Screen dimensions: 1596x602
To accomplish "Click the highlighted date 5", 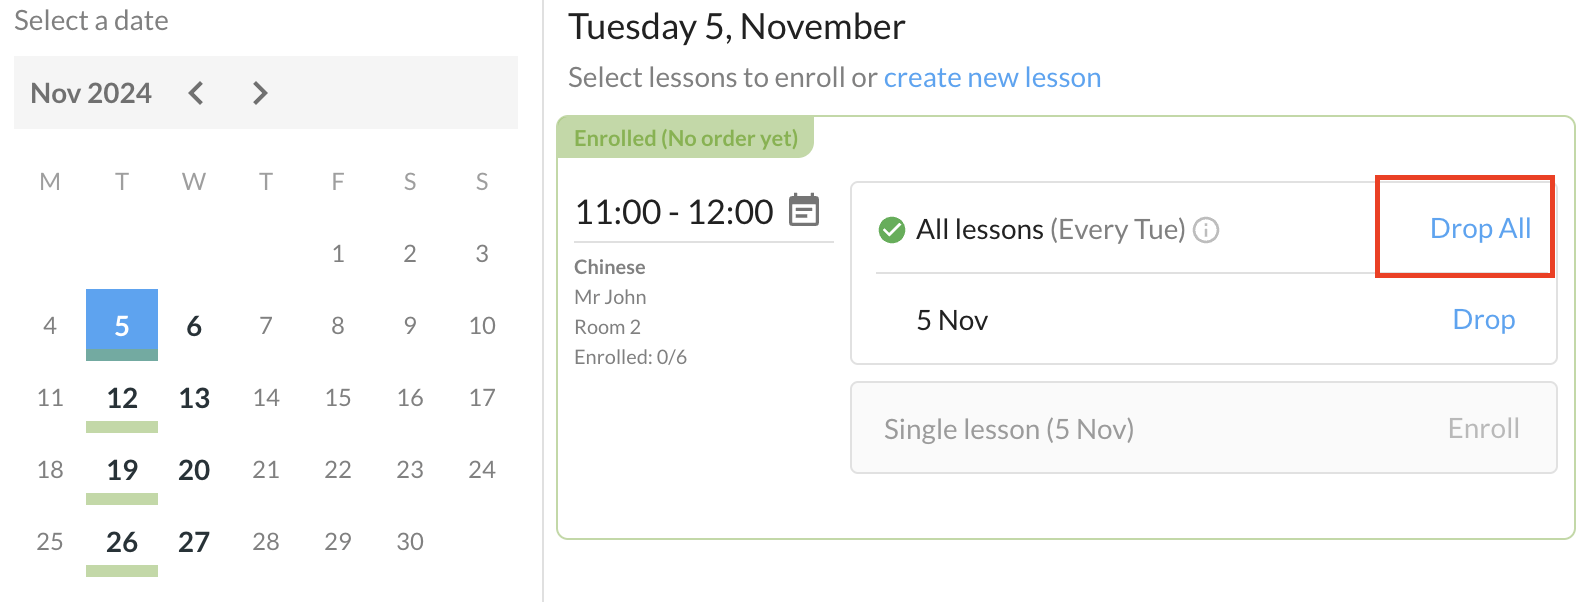I will [122, 326].
